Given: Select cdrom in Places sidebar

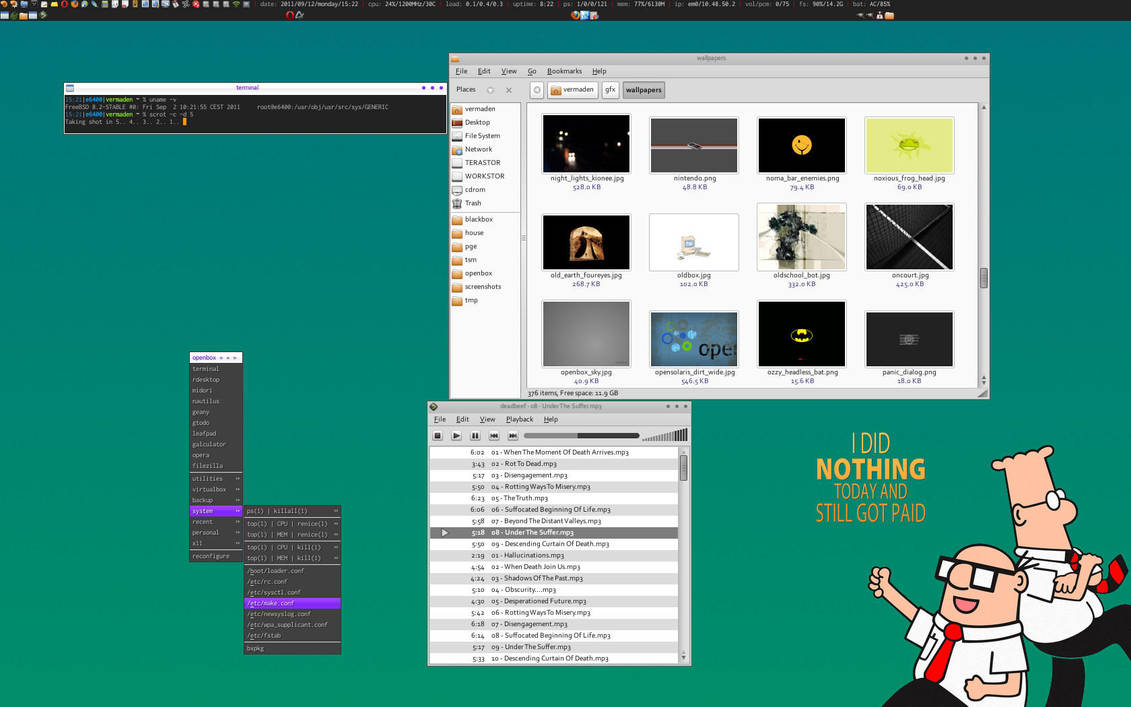Looking at the screenshot, I should [485, 190].
